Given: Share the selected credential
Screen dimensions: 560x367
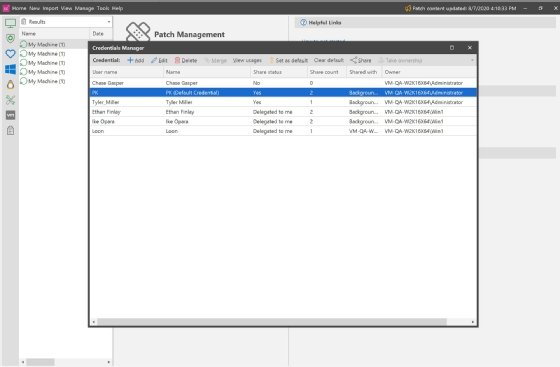Looking at the screenshot, I should click(361, 60).
